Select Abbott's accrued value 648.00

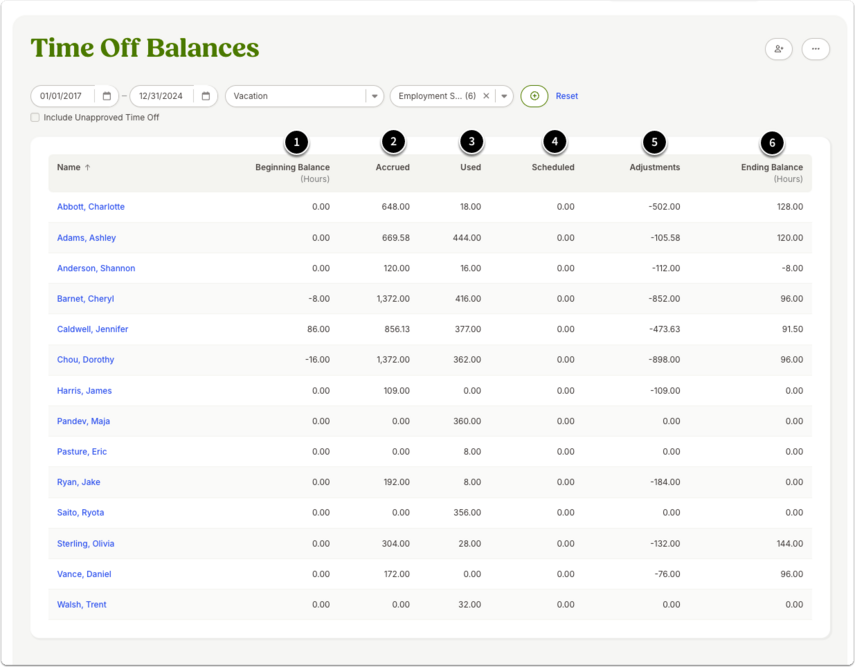point(395,207)
